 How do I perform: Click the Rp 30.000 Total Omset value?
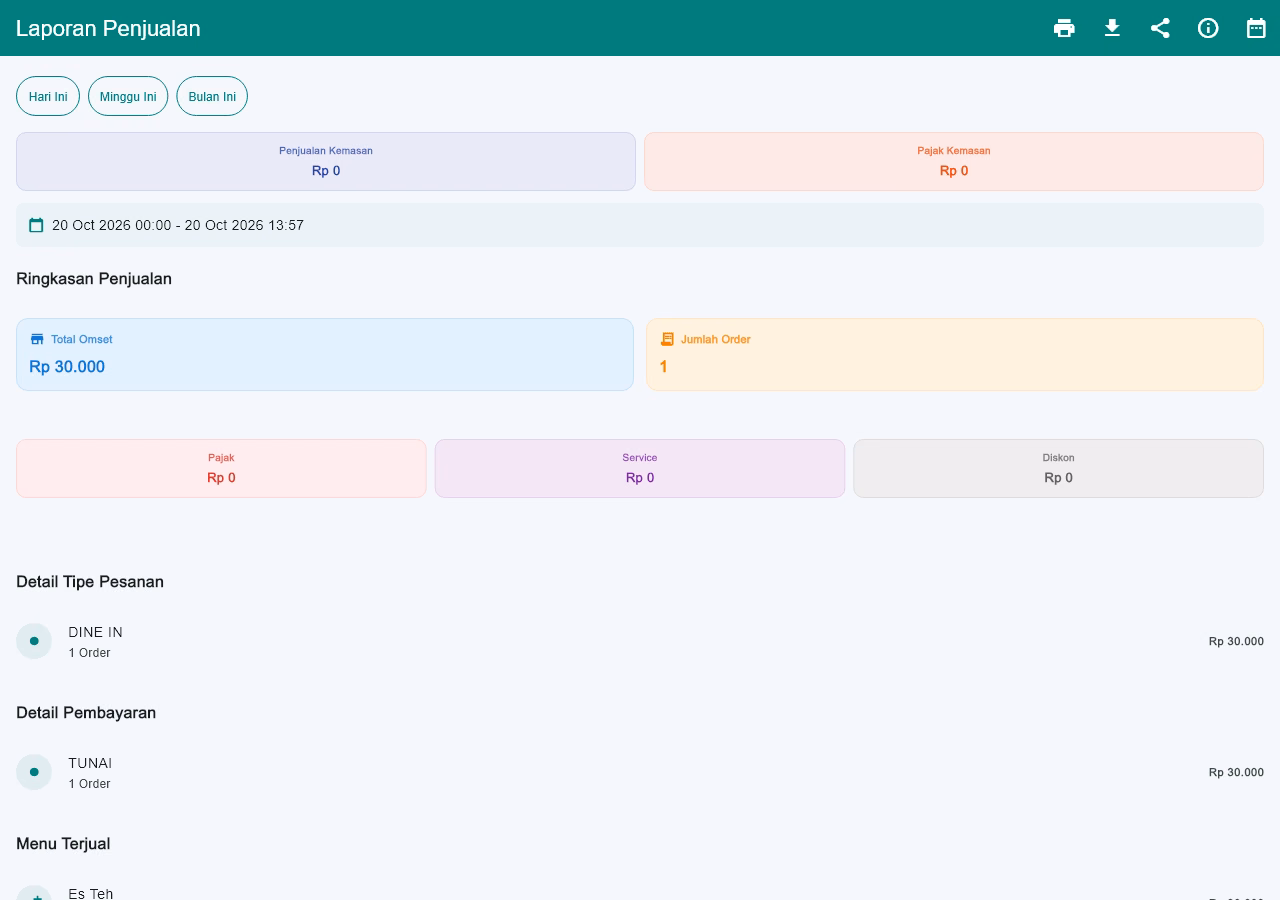point(67,367)
